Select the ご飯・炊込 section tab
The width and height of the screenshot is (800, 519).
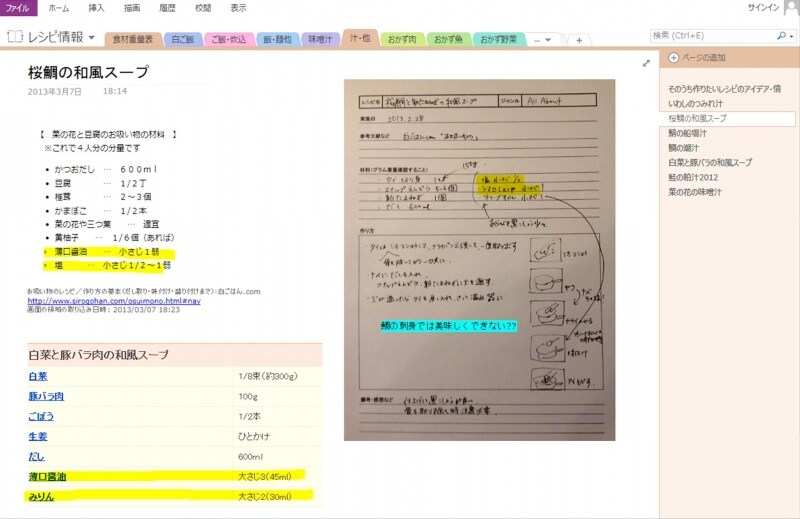(228, 39)
